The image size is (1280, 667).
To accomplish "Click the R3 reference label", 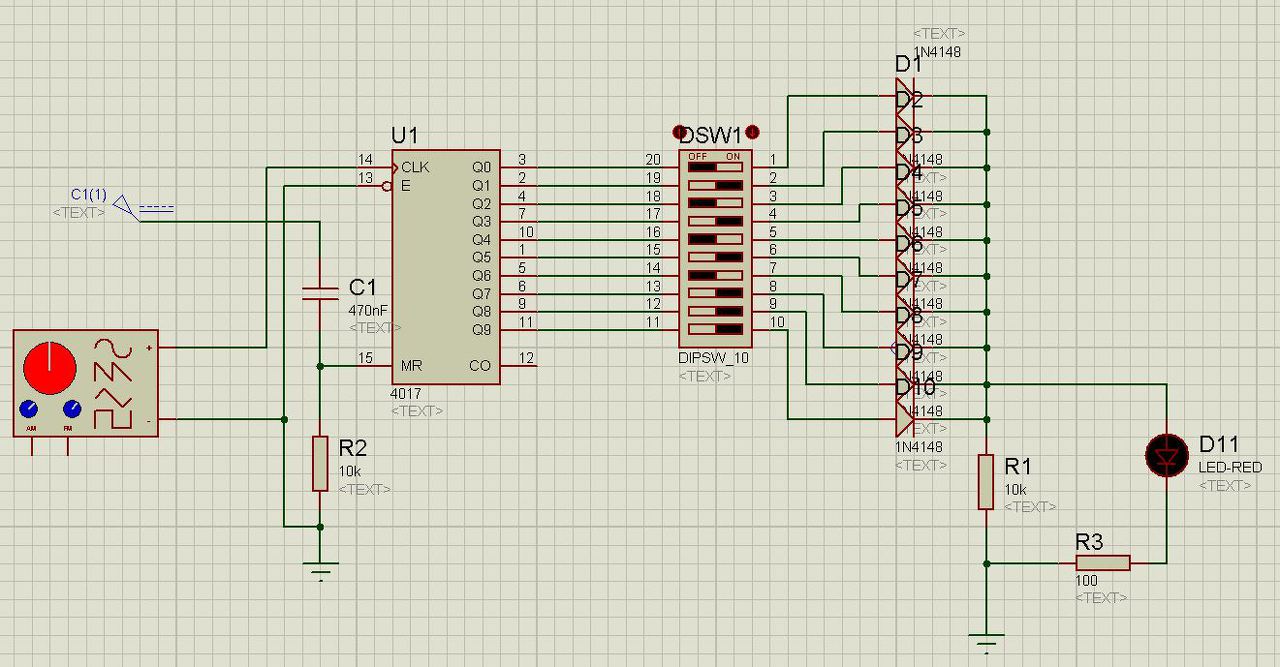I will tap(1089, 542).
